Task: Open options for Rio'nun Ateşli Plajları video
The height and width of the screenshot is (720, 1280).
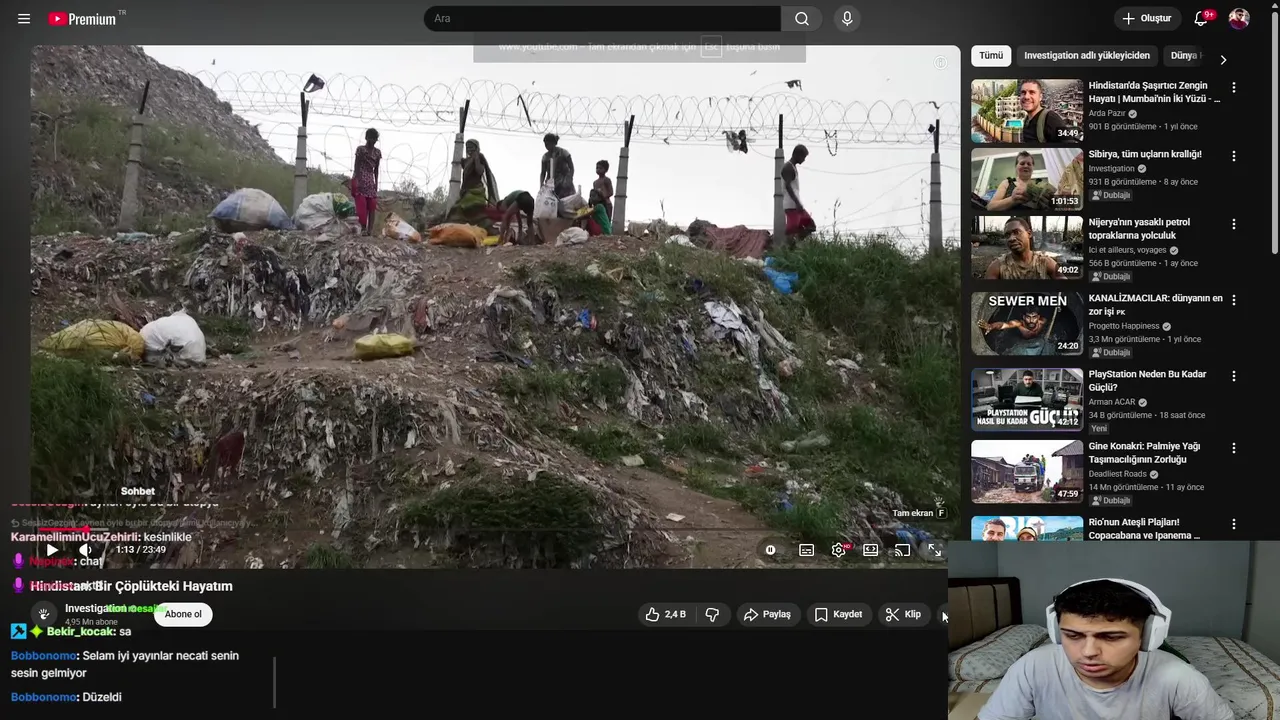Action: tap(1234, 524)
